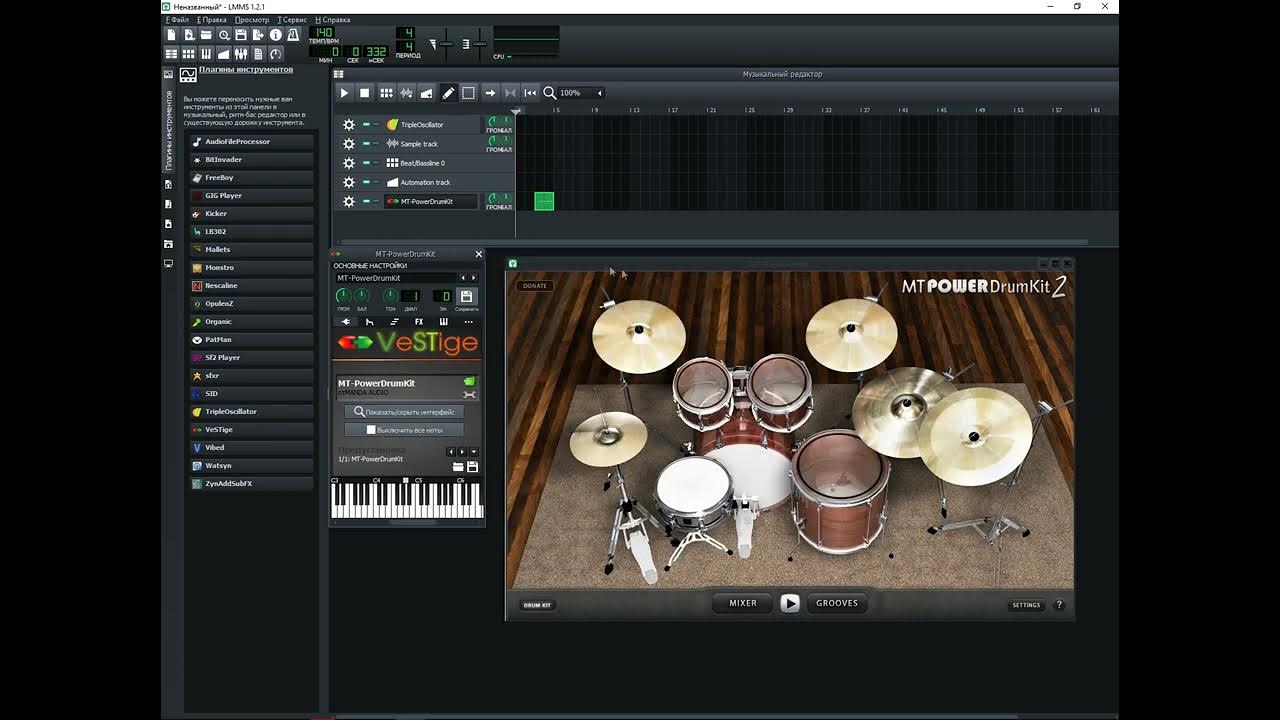
Task: Stop playback in the Song Editor
Action: (x=365, y=93)
